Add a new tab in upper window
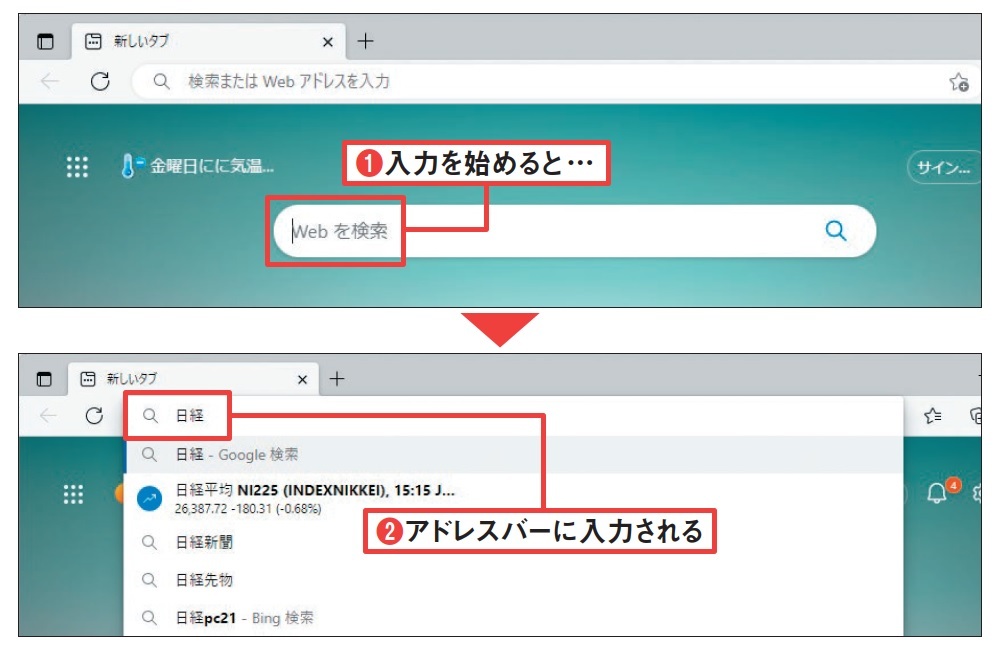Viewport: 1001px width, 647px height. [x=365, y=42]
